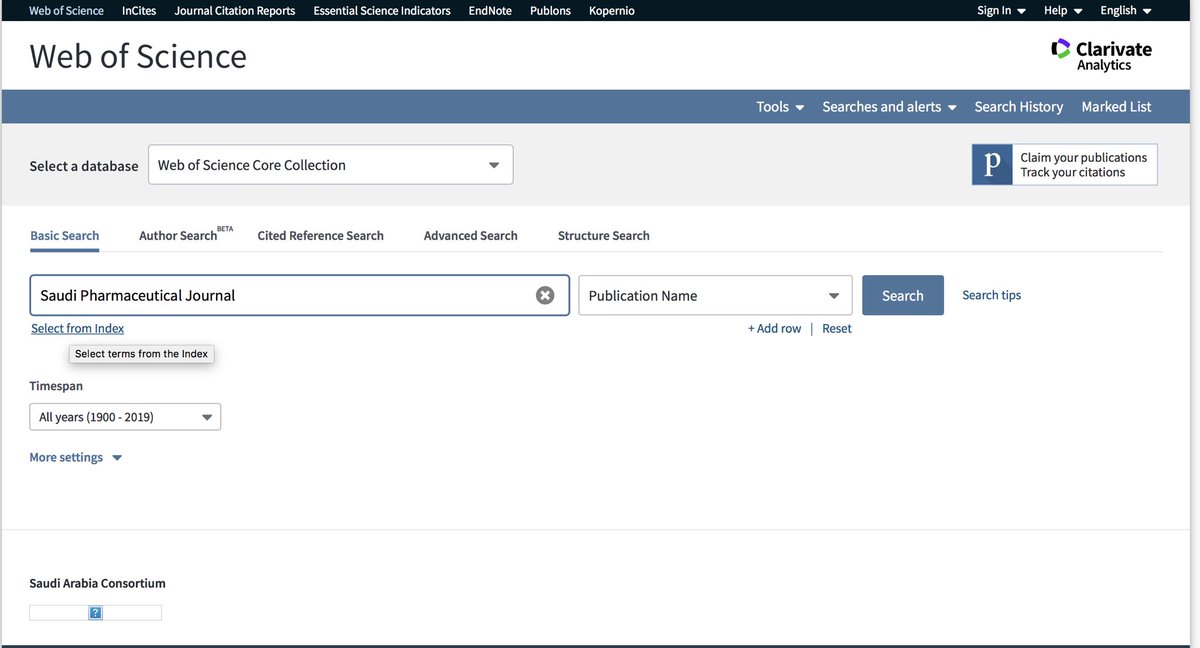Open Publons from the top bar

(550, 10)
